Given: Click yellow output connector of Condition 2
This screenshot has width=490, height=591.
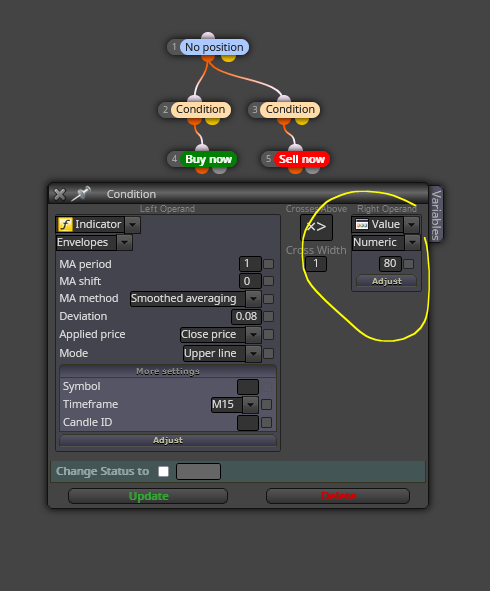Looking at the screenshot, I should tap(213, 121).
